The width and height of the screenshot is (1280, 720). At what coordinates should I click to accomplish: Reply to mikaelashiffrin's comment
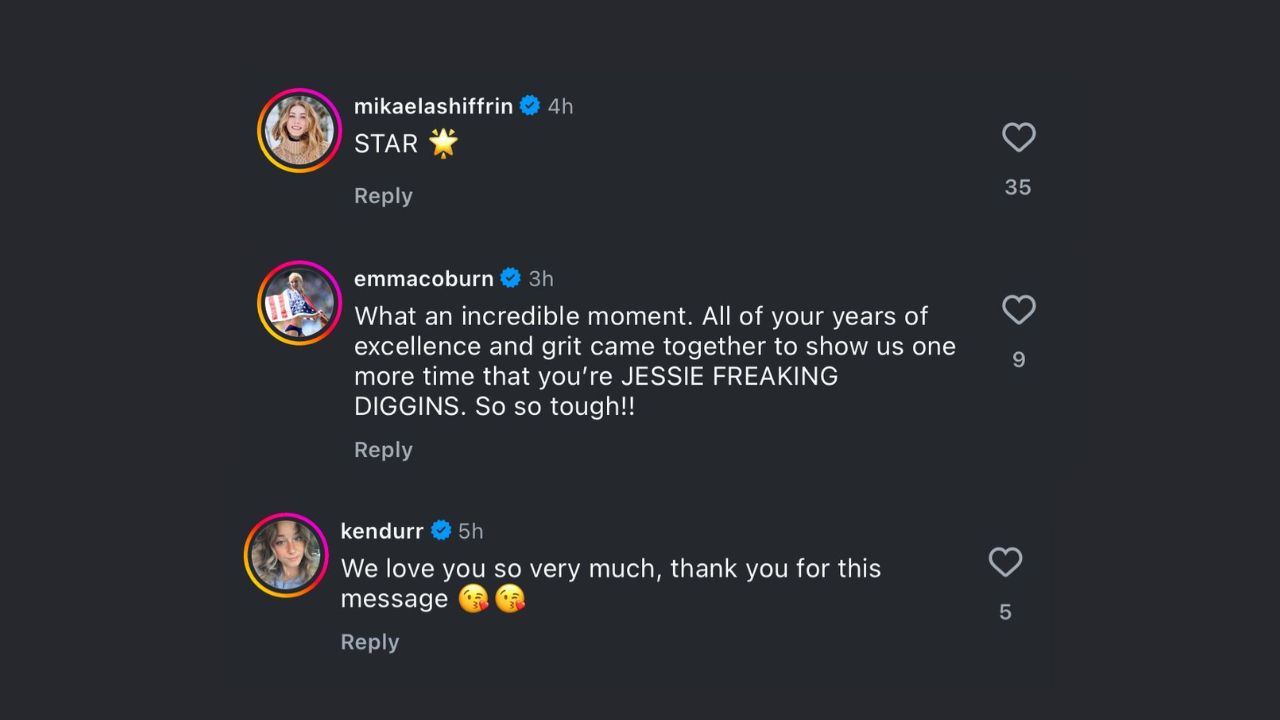tap(383, 196)
